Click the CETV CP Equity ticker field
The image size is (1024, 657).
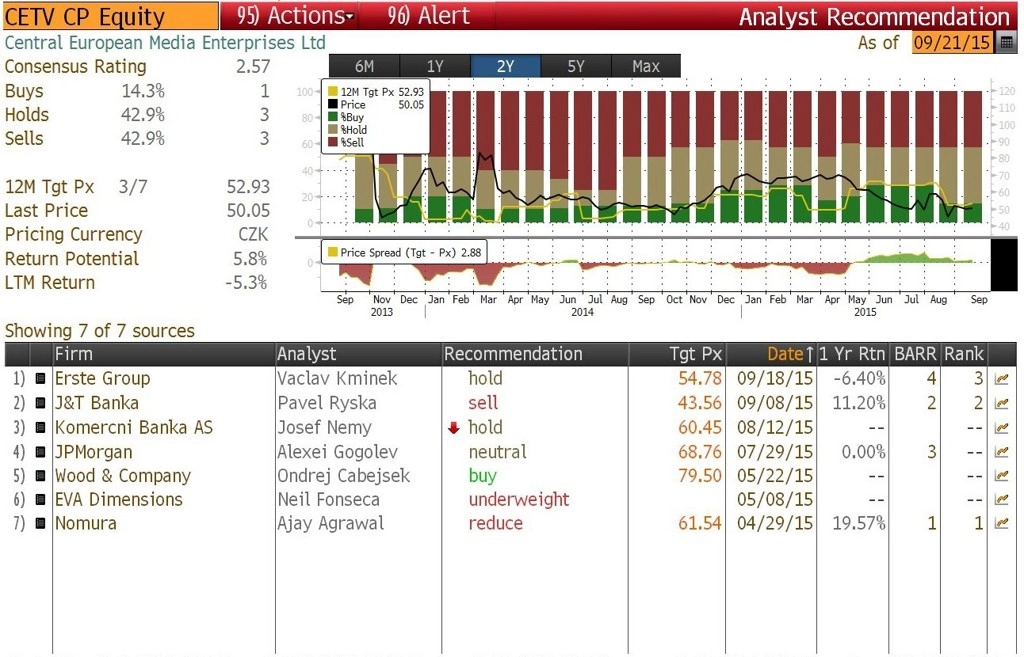point(110,16)
